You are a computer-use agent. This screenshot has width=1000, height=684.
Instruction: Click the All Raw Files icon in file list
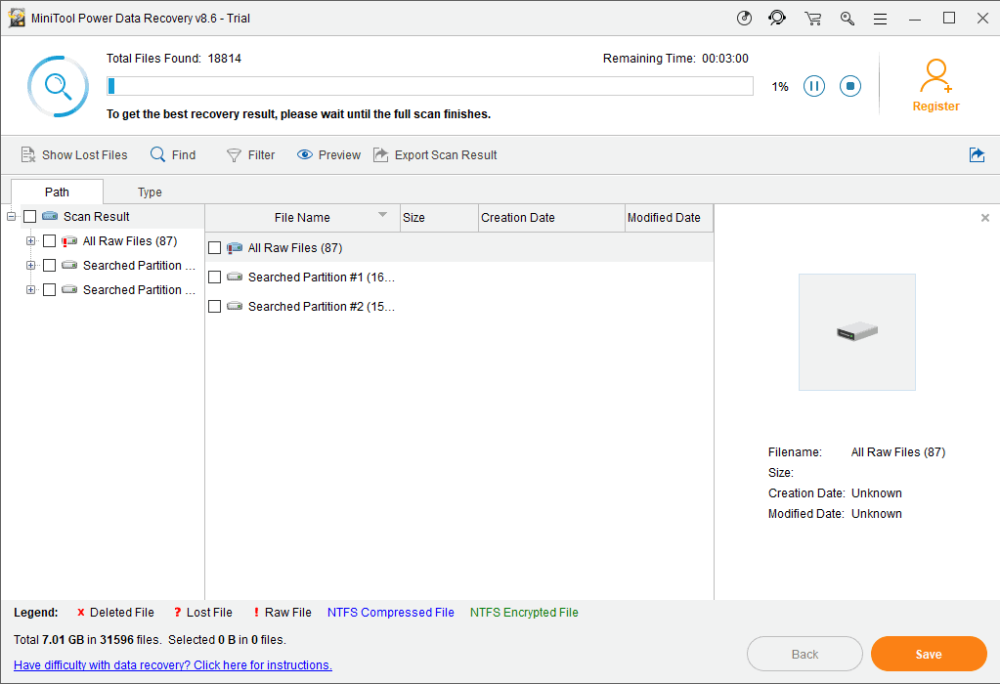(235, 247)
